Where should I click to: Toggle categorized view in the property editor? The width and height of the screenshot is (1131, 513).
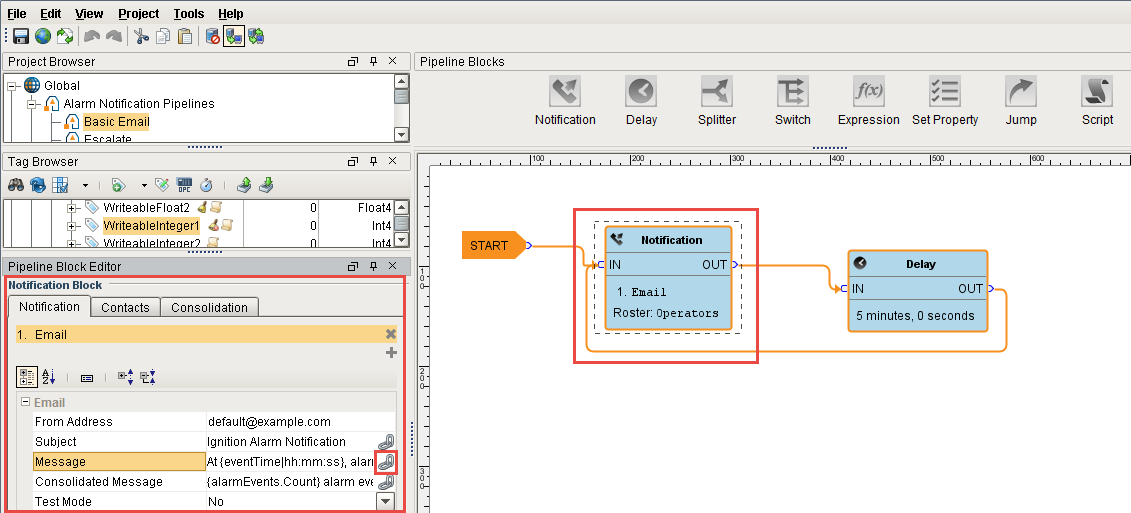[x=28, y=377]
